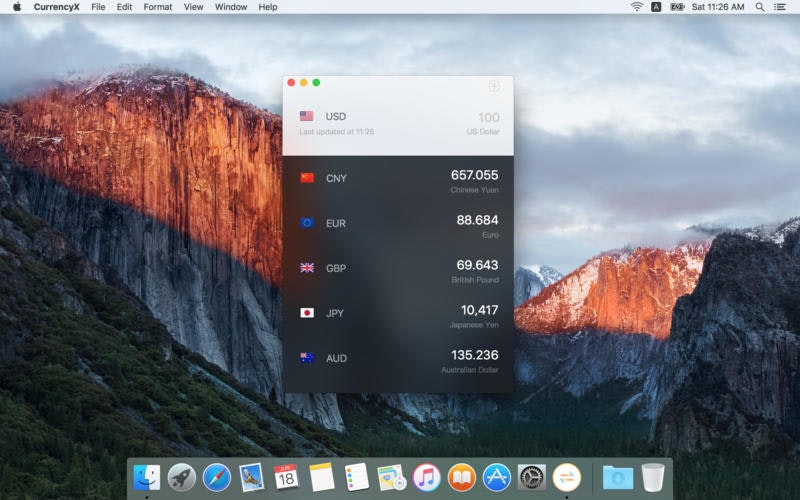Open Maps app in dock
The image size is (800, 500).
coord(391,478)
